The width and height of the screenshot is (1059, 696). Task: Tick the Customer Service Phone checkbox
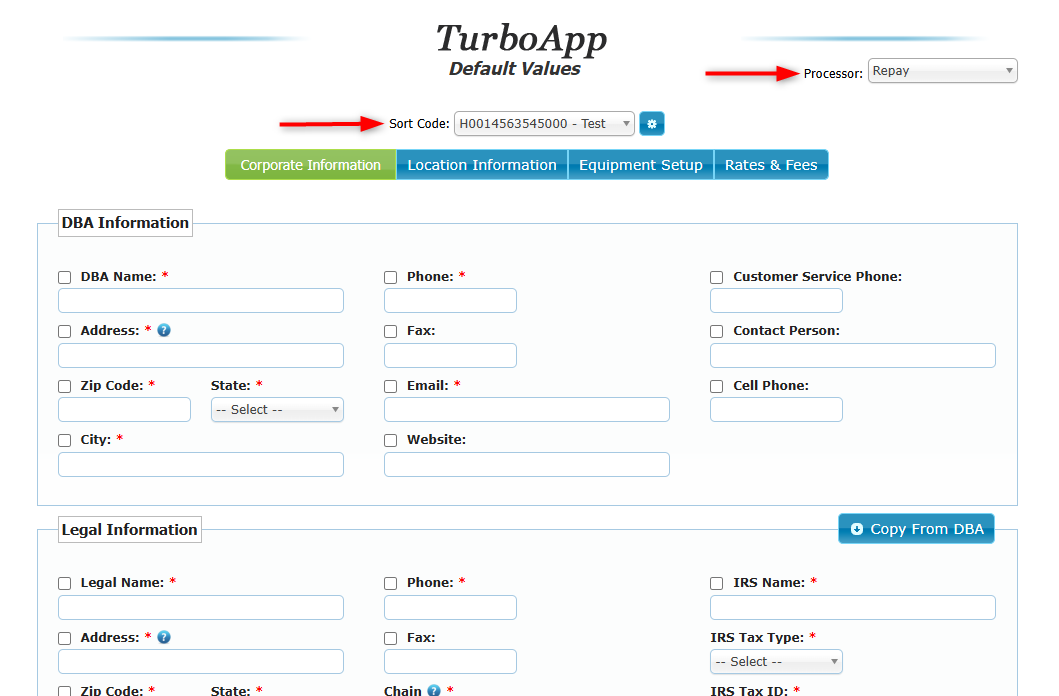(717, 277)
